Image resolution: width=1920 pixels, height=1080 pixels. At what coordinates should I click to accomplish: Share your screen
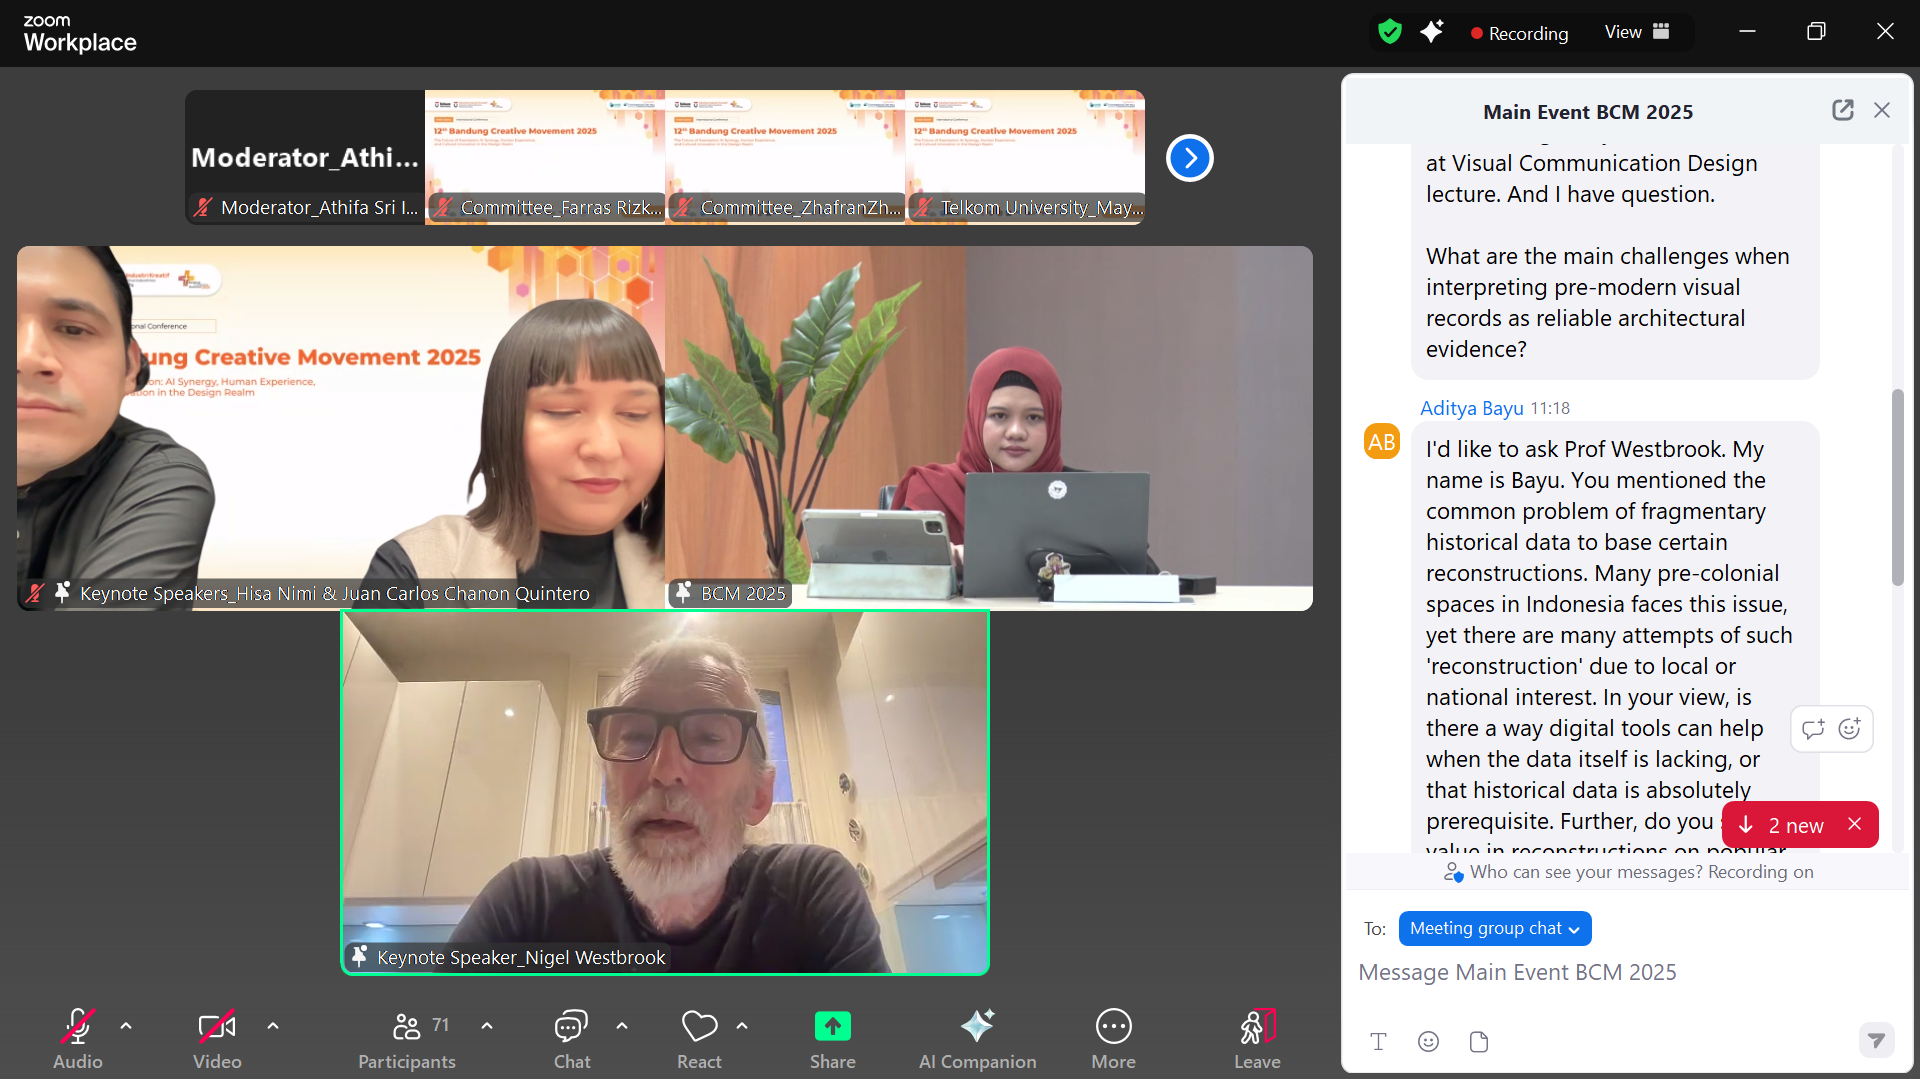(x=832, y=1038)
